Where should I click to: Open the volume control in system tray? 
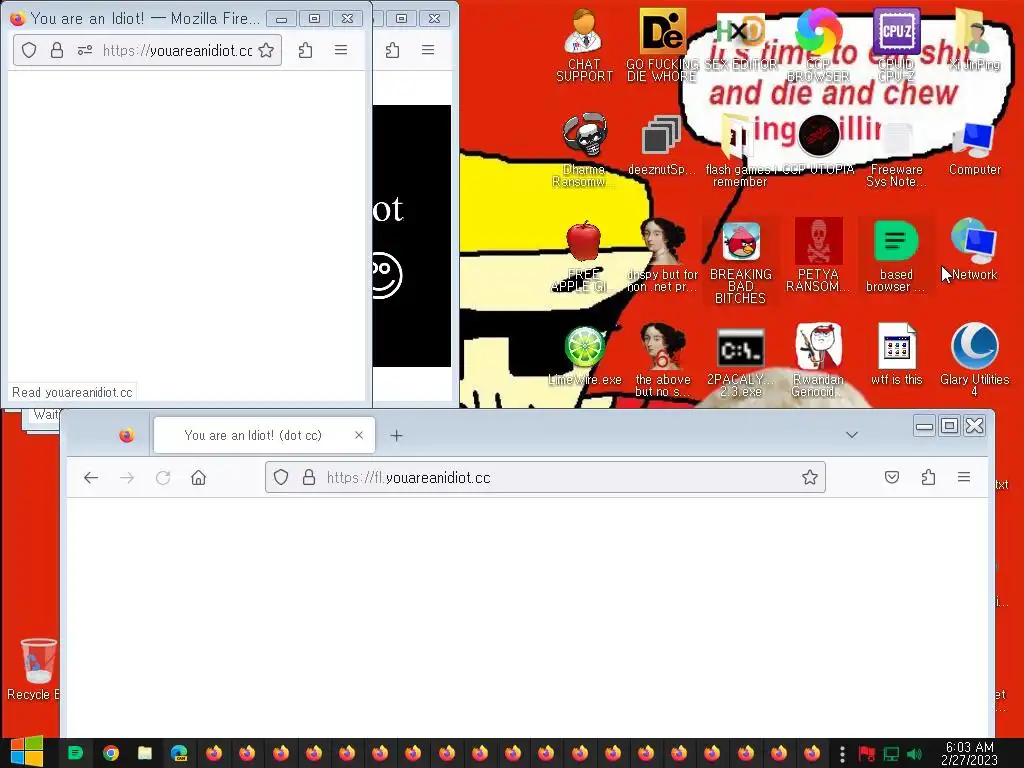(x=915, y=754)
